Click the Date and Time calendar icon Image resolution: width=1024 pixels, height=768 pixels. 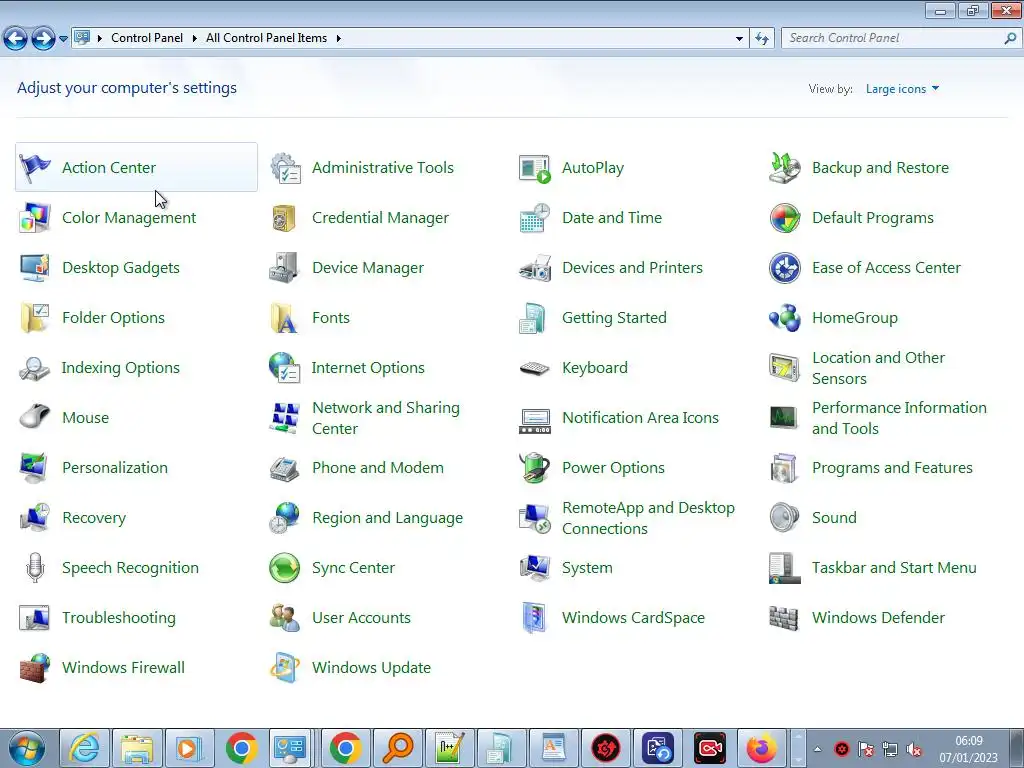pos(535,217)
